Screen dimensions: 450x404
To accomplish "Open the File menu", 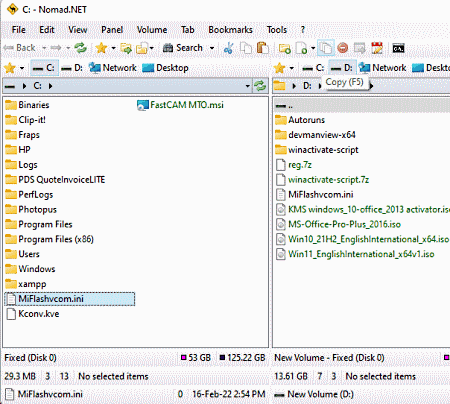I will (x=19, y=30).
